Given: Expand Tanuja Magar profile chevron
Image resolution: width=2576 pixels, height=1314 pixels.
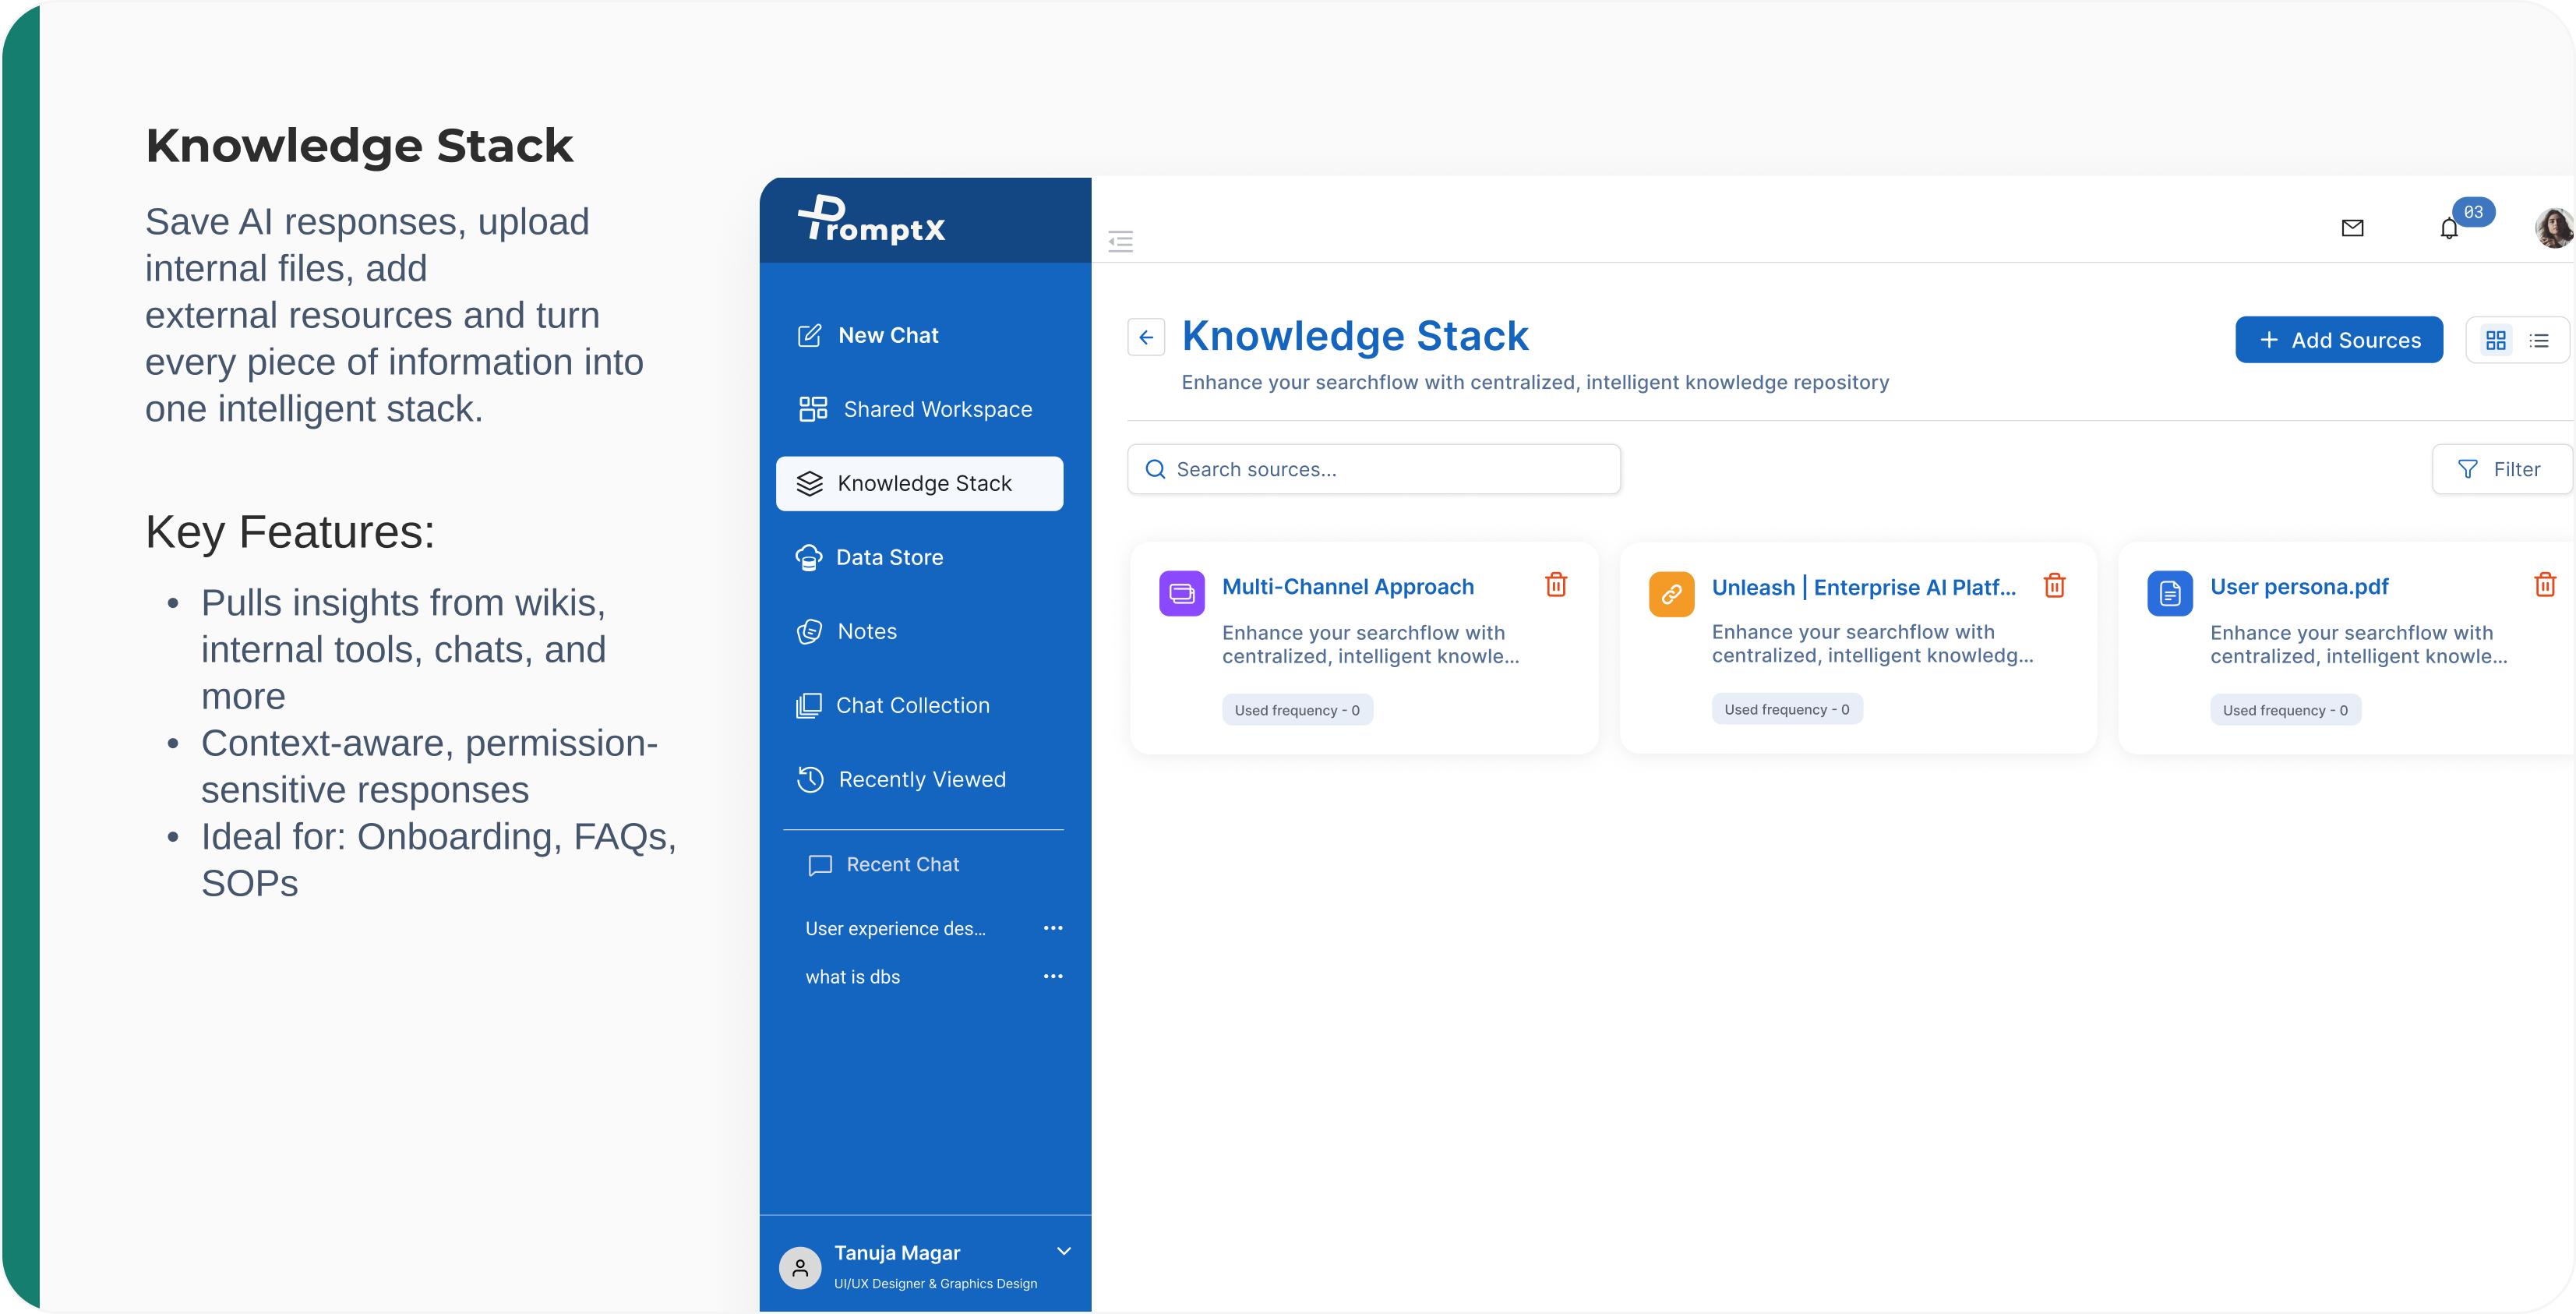Looking at the screenshot, I should click(1063, 1251).
